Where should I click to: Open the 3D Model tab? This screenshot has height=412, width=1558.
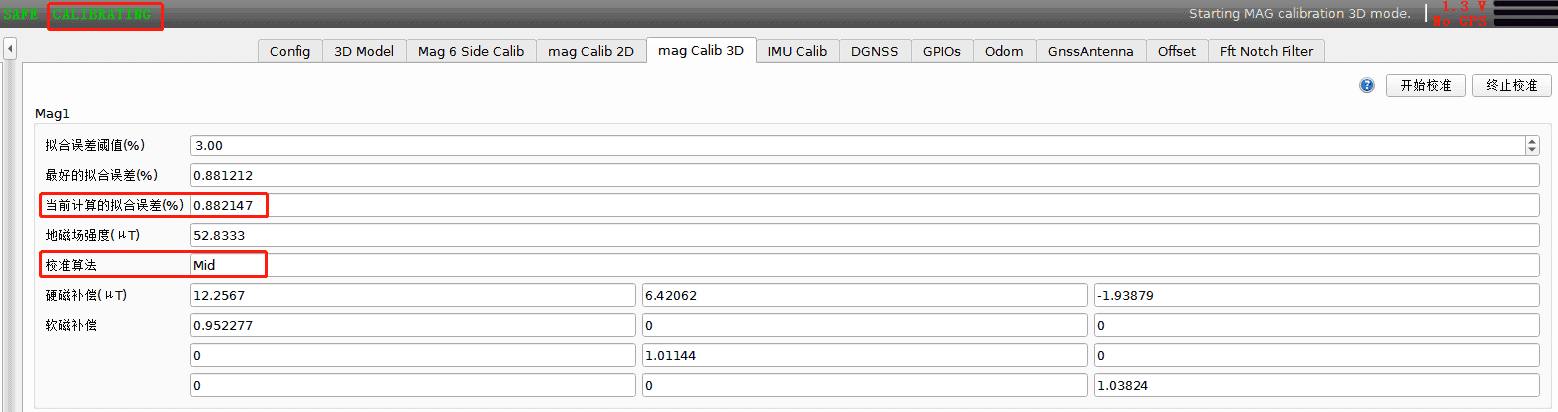[364, 51]
